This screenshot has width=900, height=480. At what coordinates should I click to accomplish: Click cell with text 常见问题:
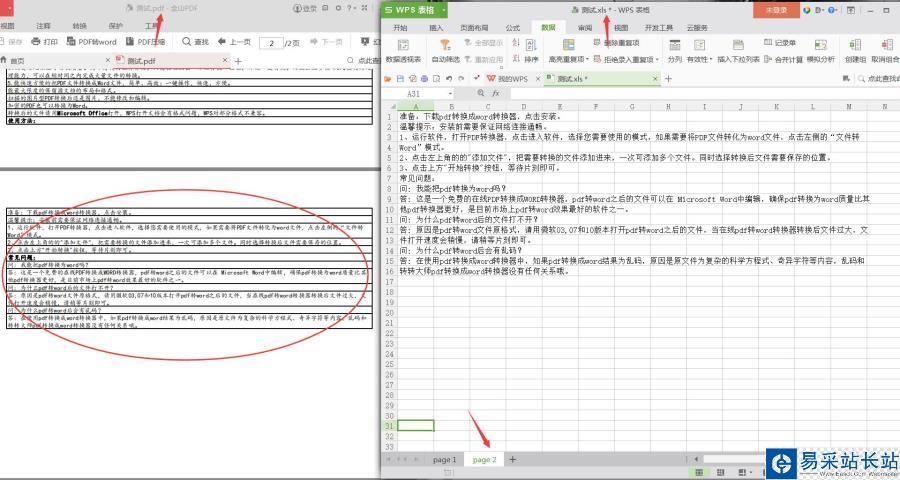(x=418, y=179)
